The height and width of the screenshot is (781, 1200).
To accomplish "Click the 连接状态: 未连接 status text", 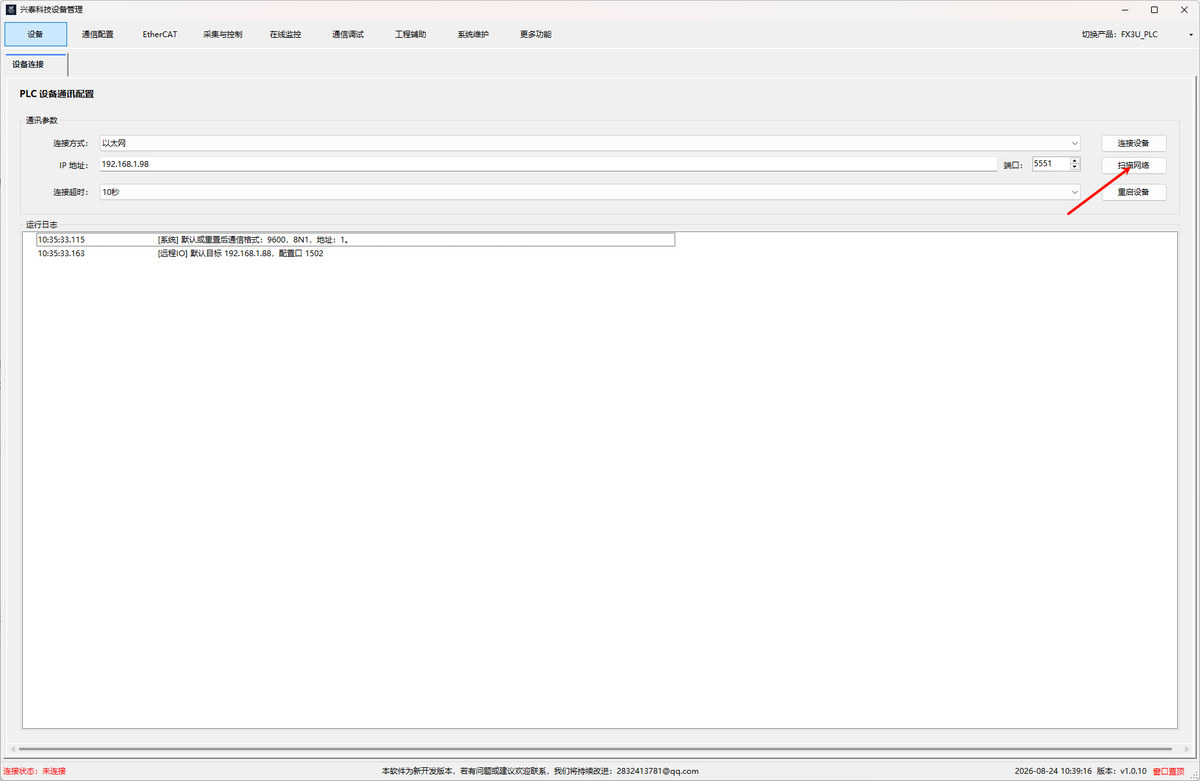I will click(x=34, y=771).
